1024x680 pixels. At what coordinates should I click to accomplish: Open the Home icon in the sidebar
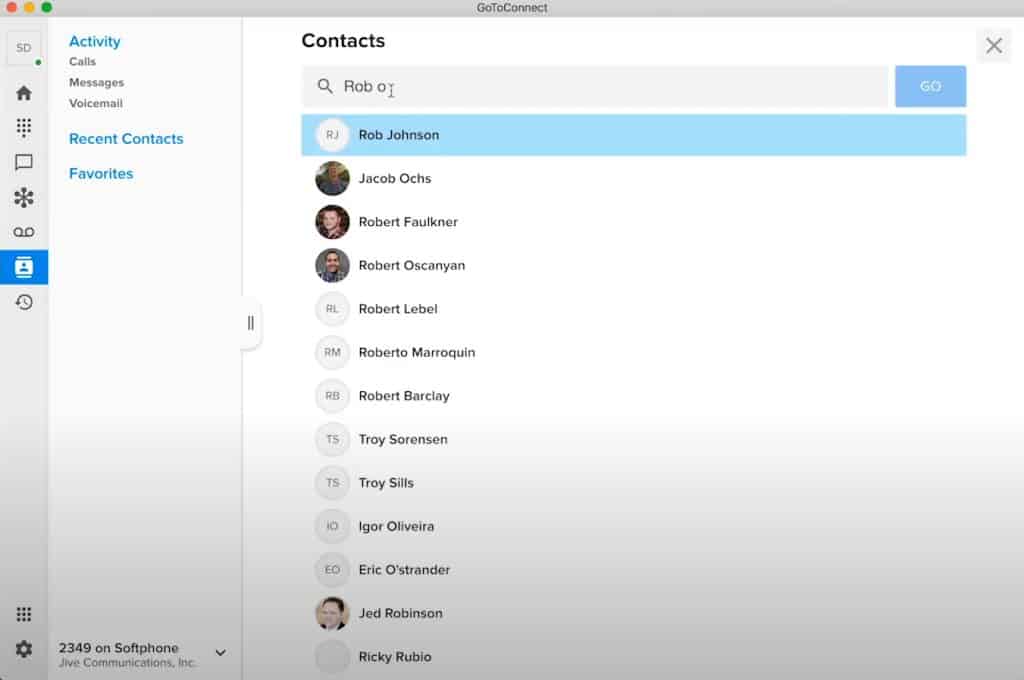coord(24,92)
